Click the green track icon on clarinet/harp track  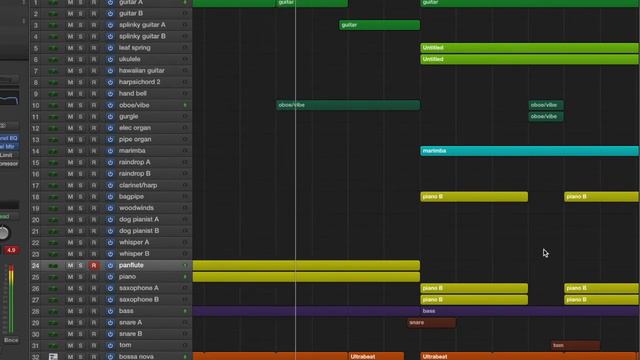pyautogui.click(x=53, y=185)
